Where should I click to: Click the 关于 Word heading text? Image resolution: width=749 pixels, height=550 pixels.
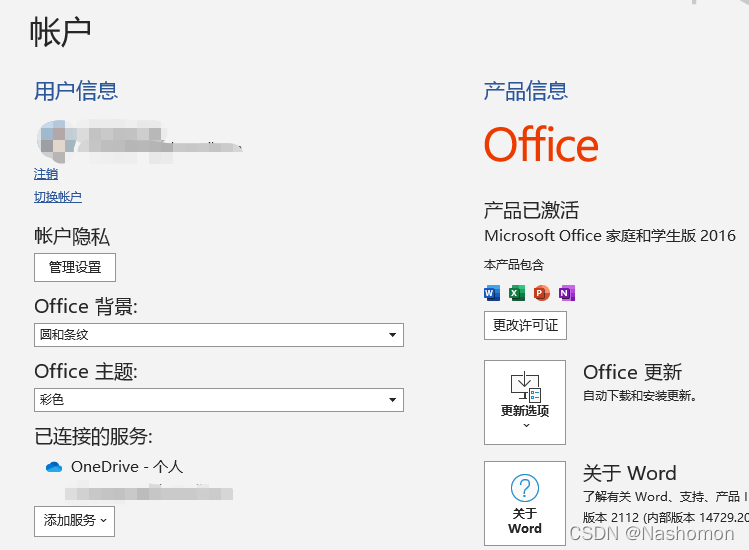(x=630, y=473)
